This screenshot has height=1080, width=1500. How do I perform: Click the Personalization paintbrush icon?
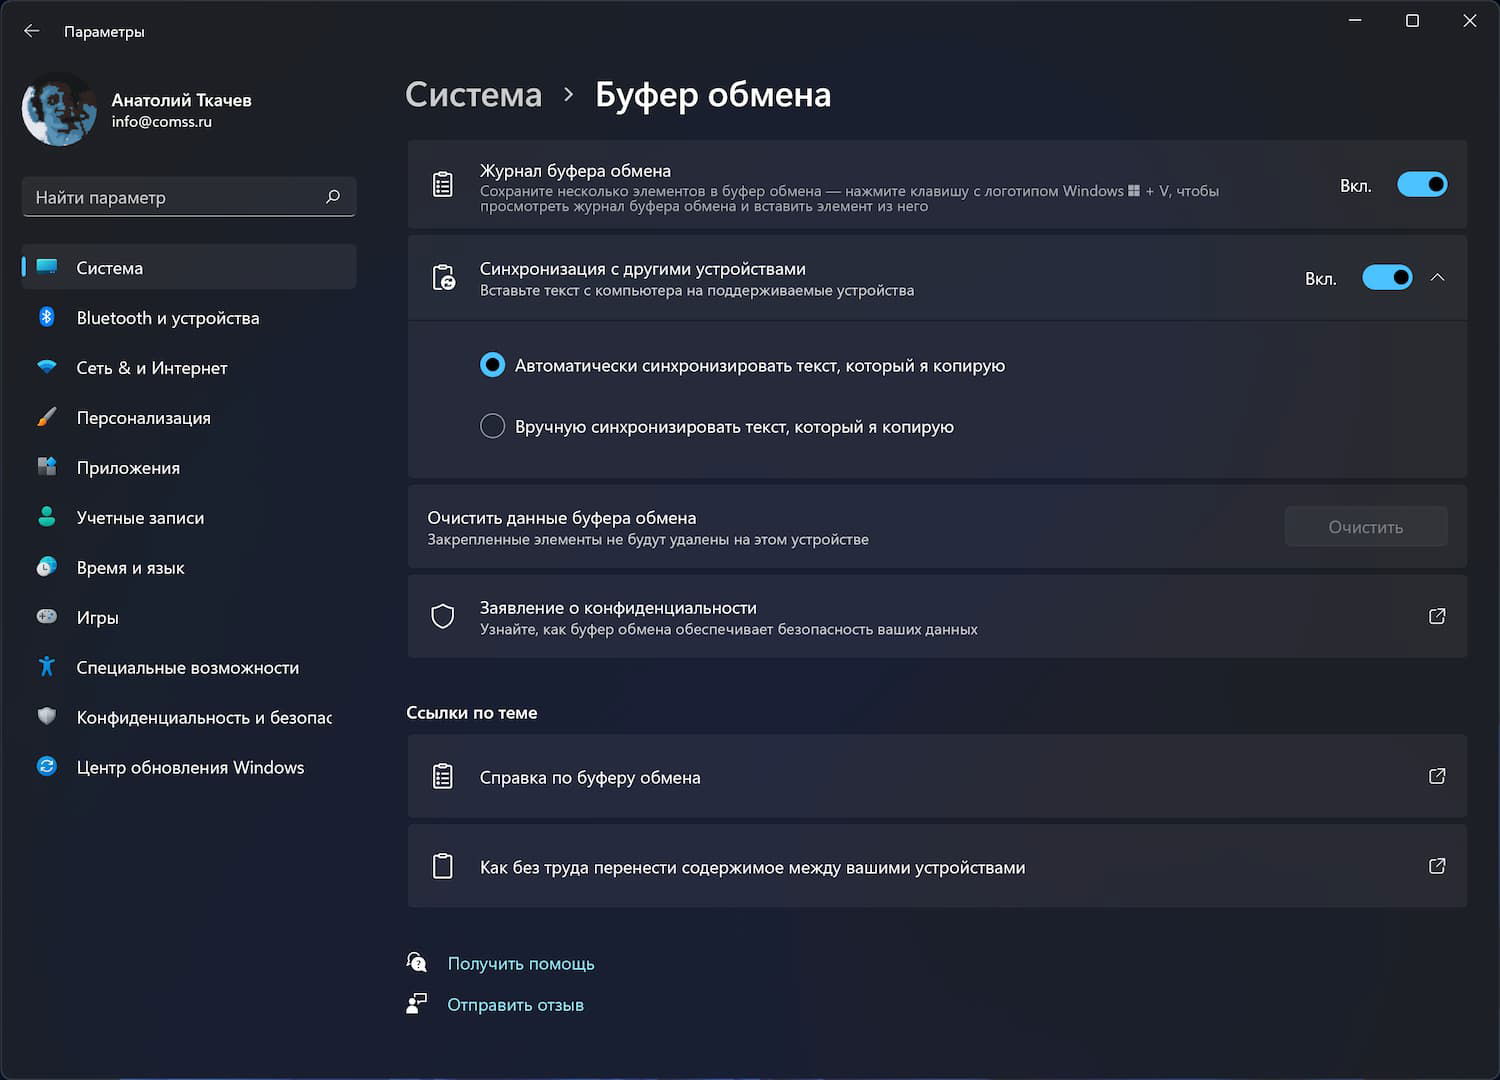pos(47,417)
